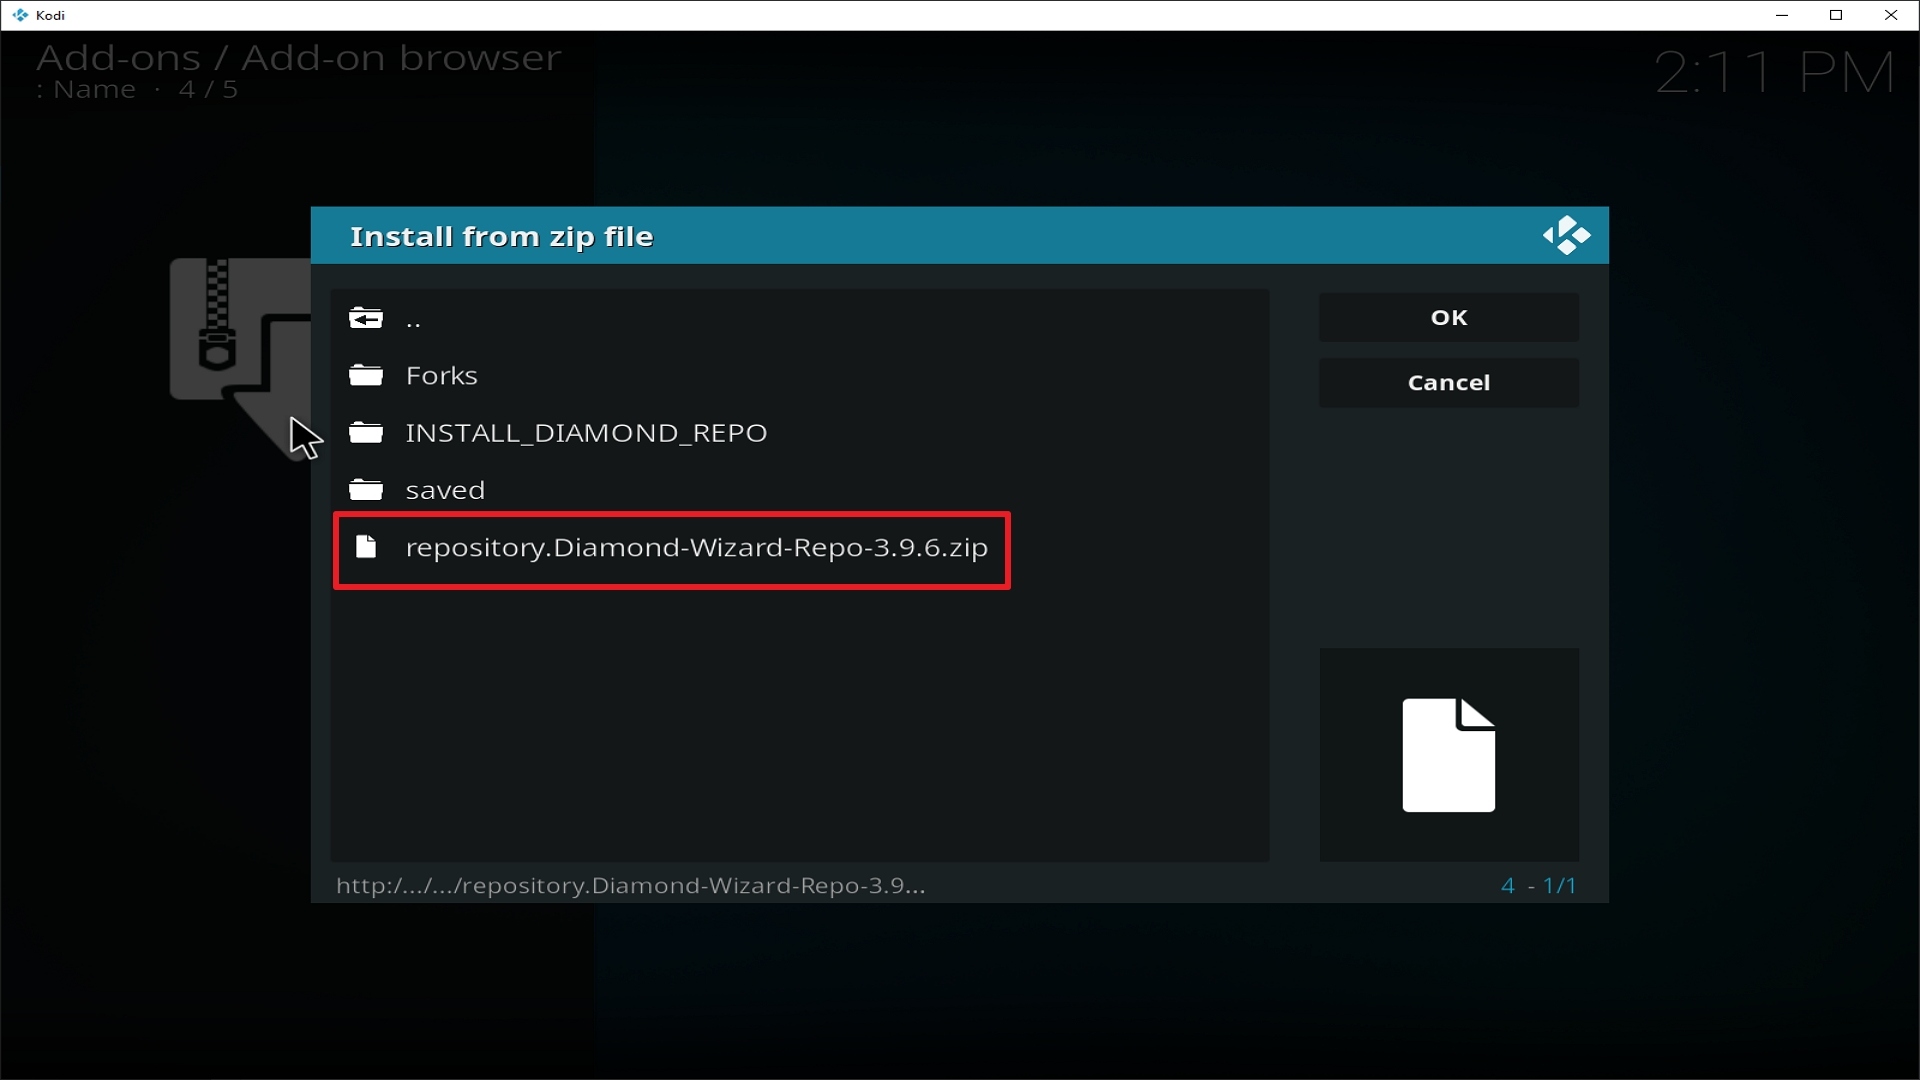This screenshot has width=1920, height=1080.
Task: Click the saved folder icon
Action: pyautogui.click(x=366, y=490)
